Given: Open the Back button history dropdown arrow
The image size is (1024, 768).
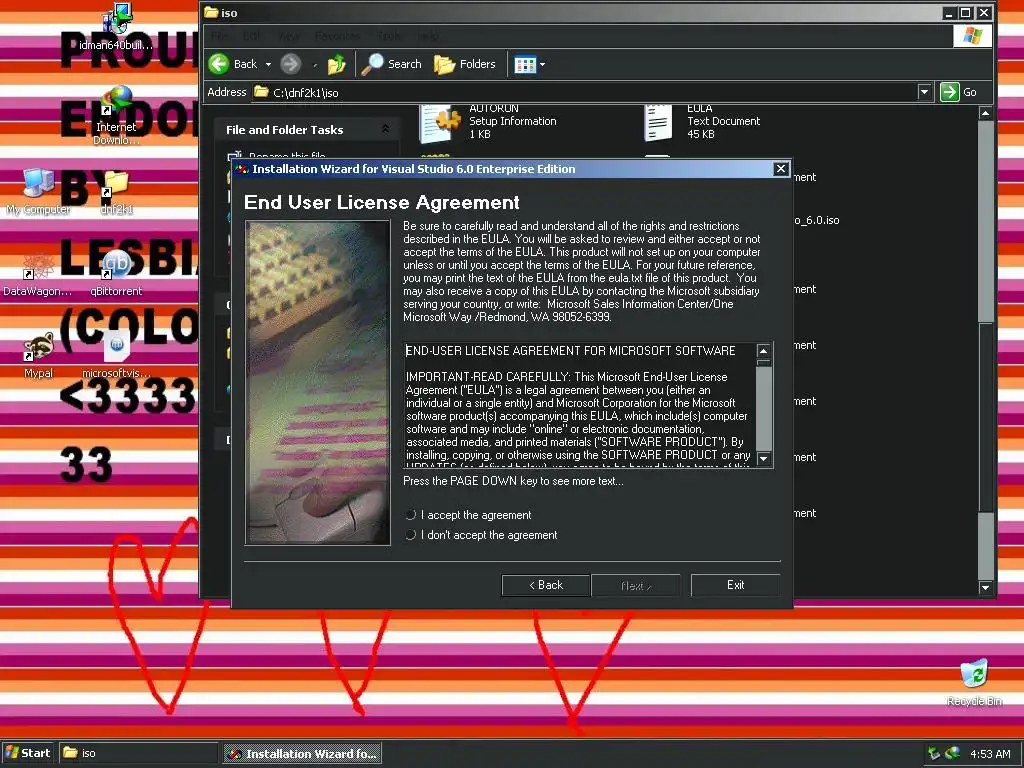Looking at the screenshot, I should [268, 64].
